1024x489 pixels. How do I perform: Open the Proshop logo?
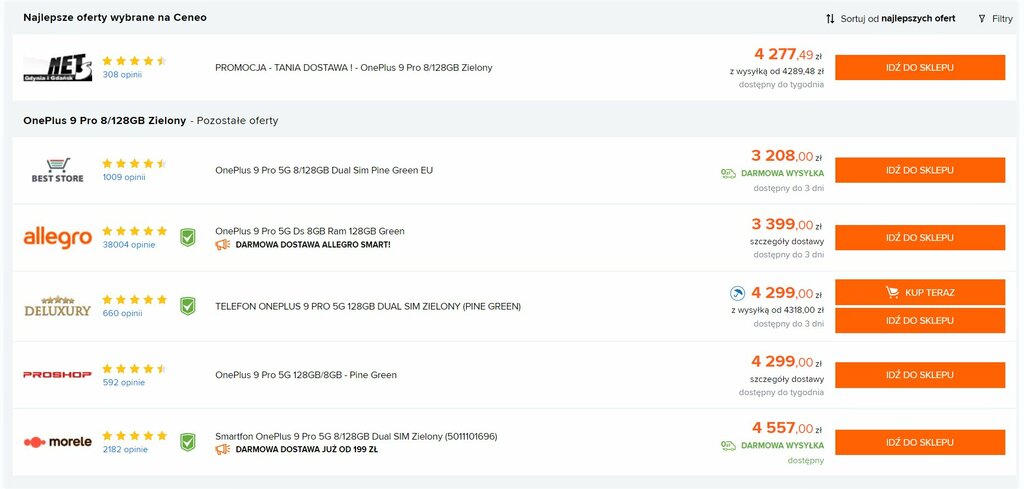57,375
